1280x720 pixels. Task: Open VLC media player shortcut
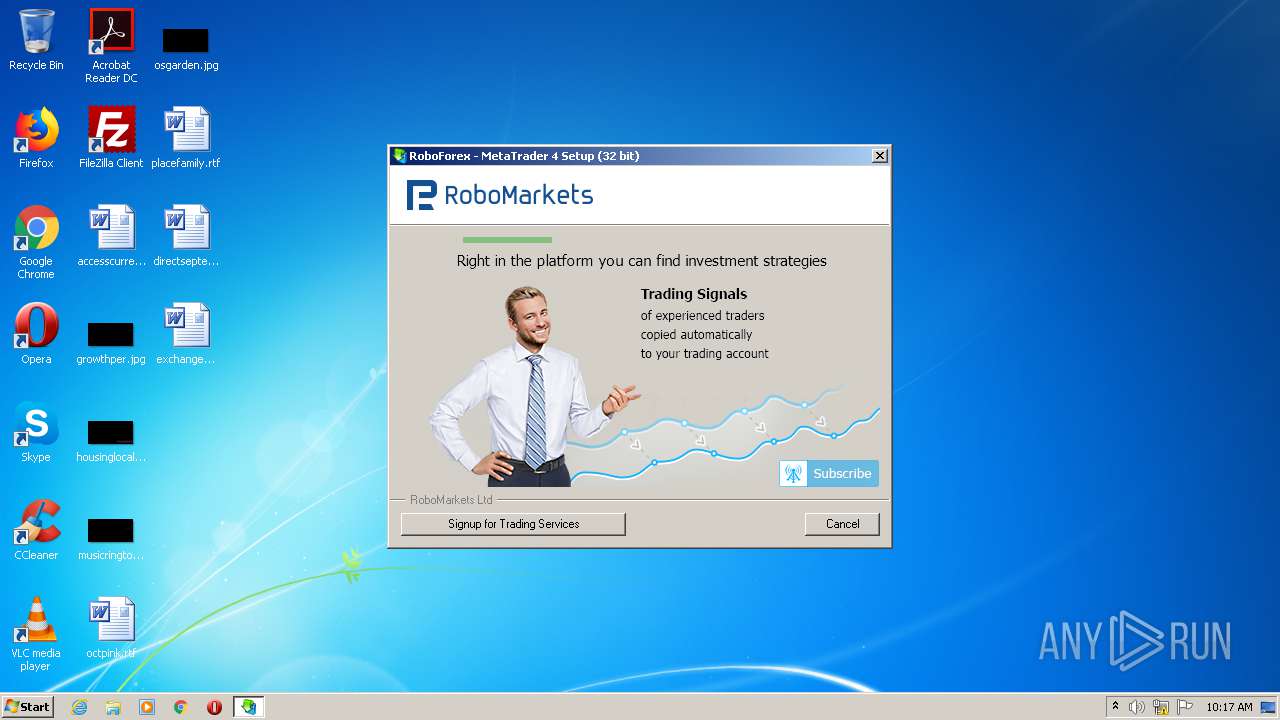[x=36, y=634]
